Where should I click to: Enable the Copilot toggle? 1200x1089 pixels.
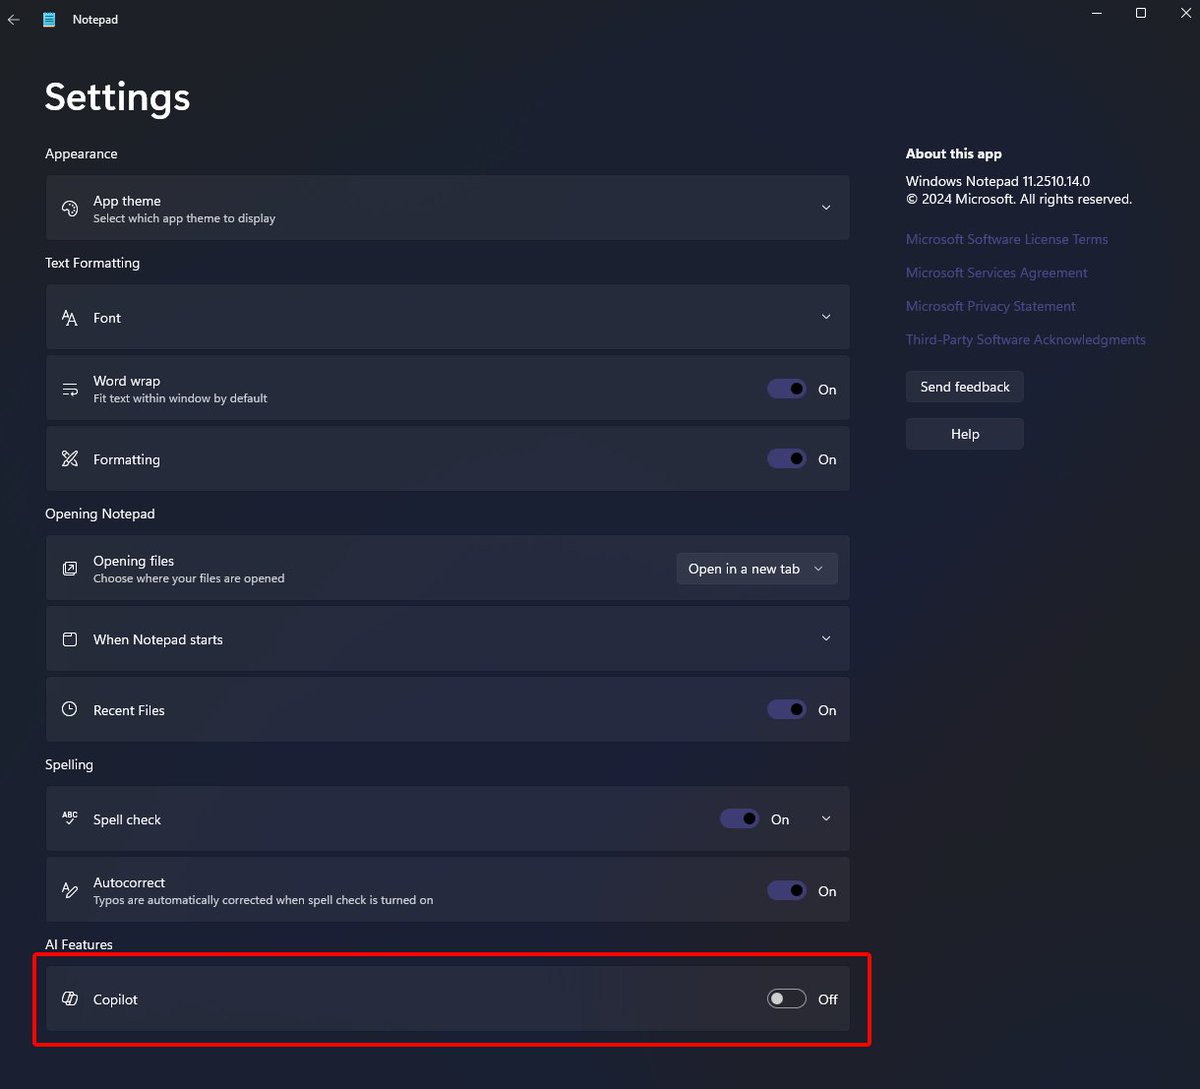787,999
